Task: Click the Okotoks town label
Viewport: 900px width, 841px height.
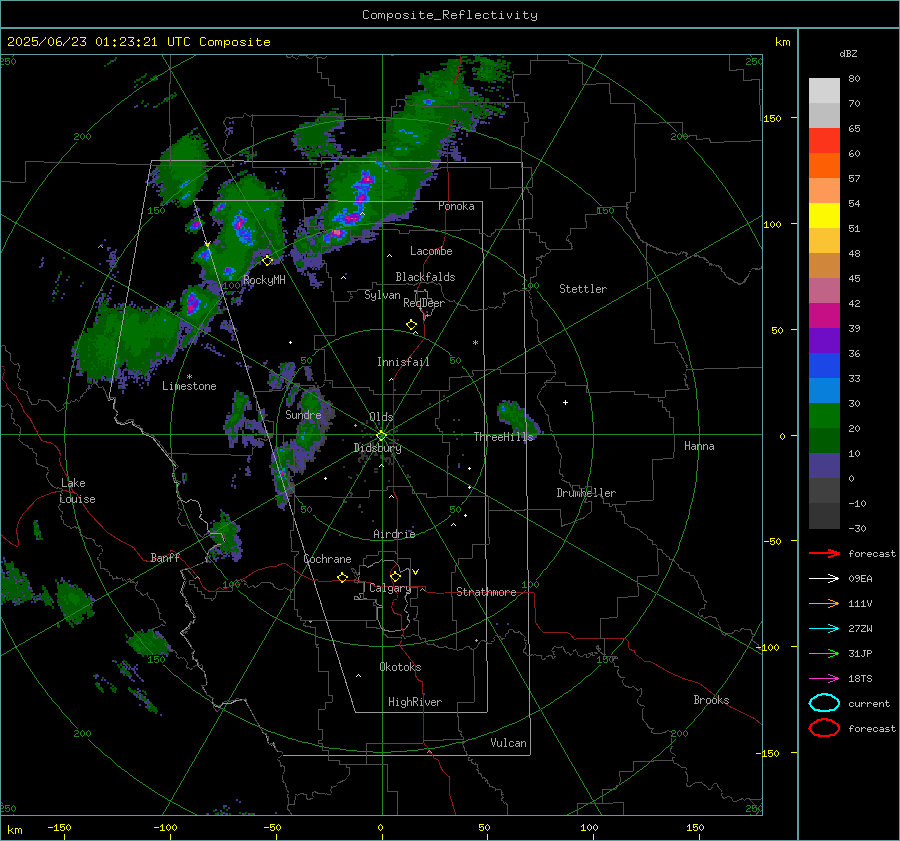Action: [400, 667]
